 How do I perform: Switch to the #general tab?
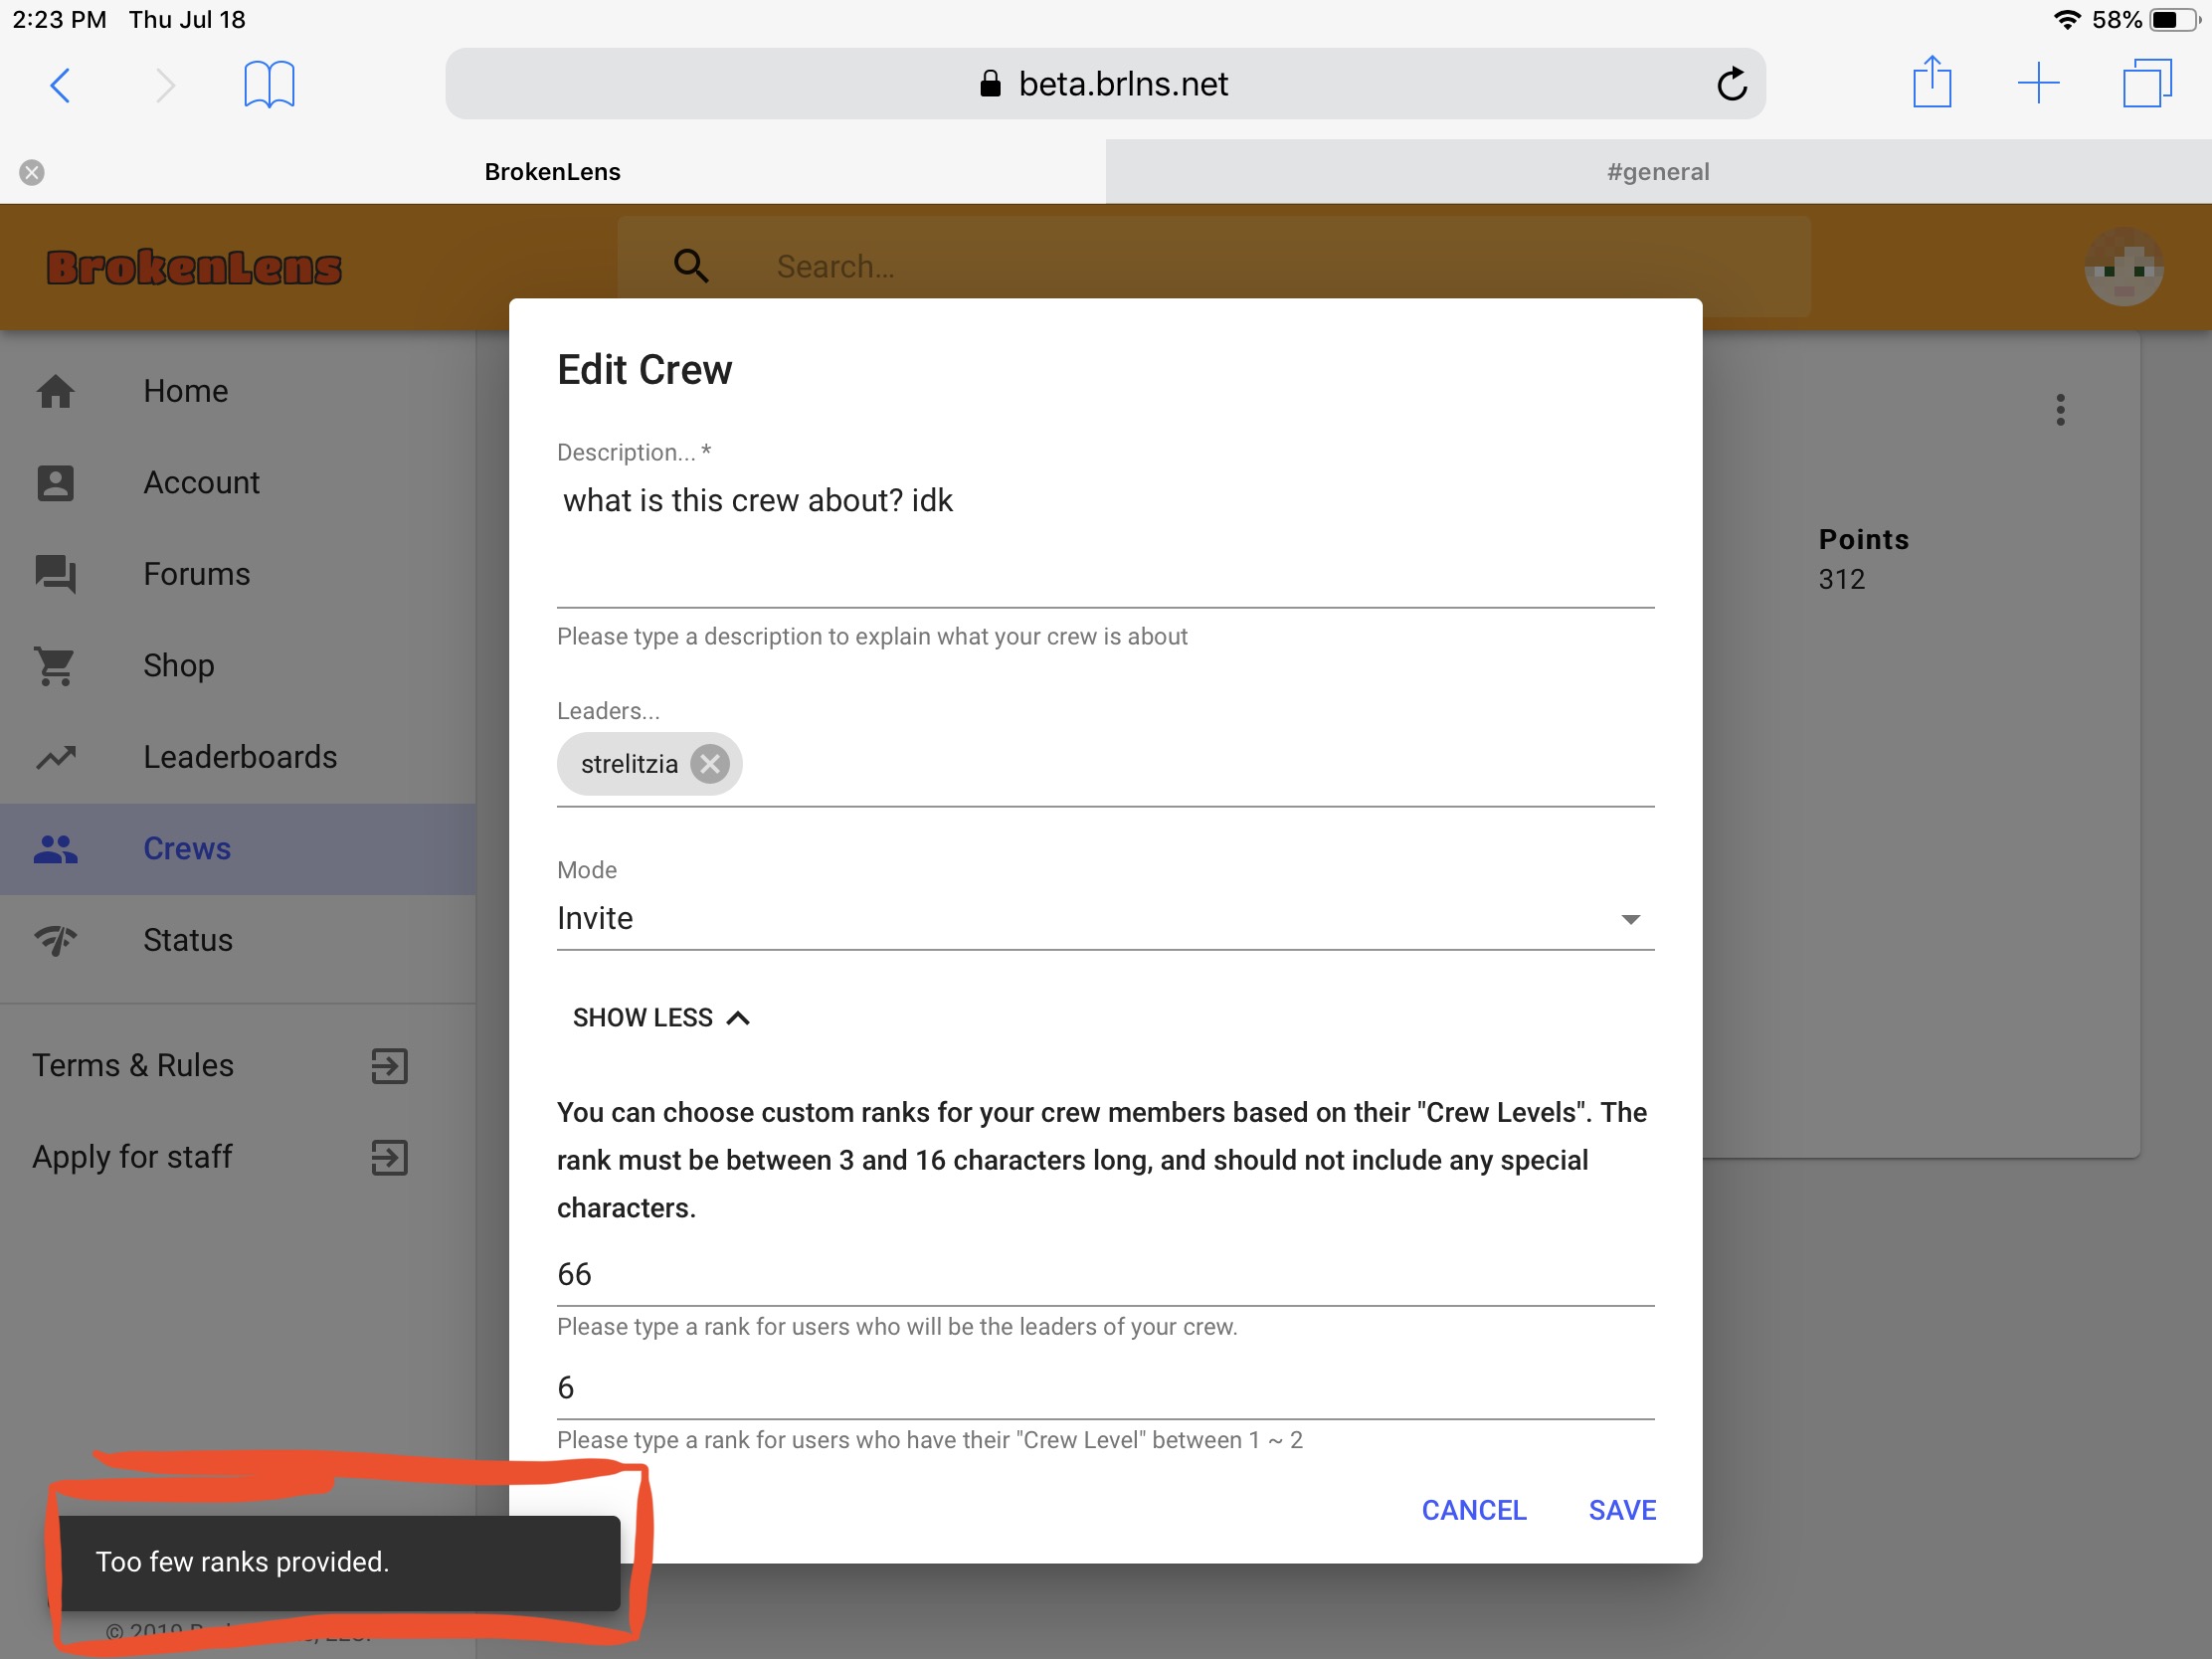tap(1658, 172)
